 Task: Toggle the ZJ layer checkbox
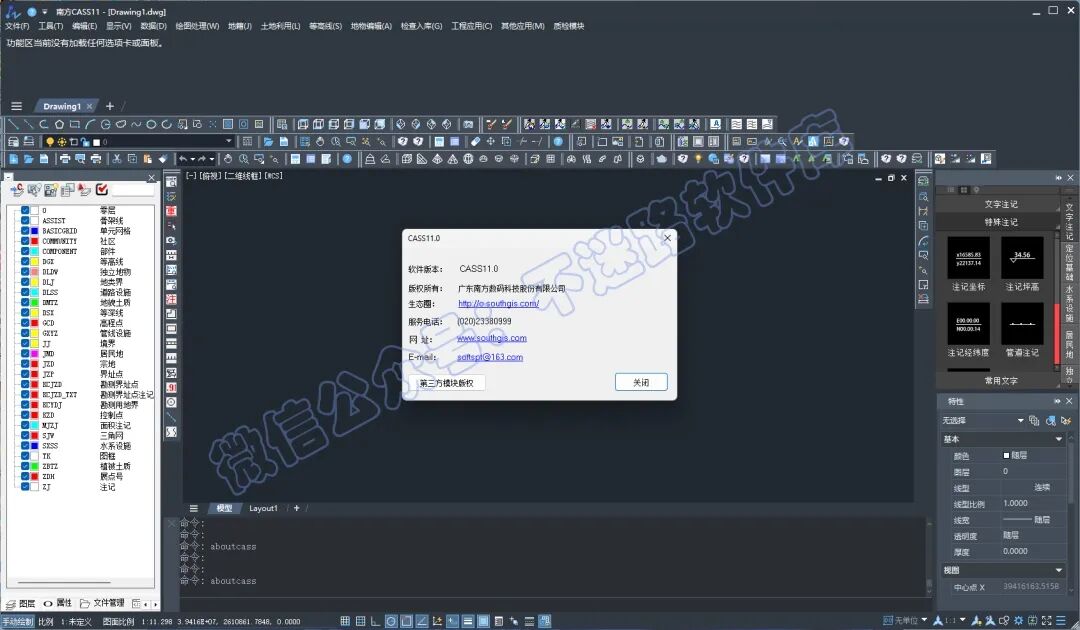coord(25,487)
